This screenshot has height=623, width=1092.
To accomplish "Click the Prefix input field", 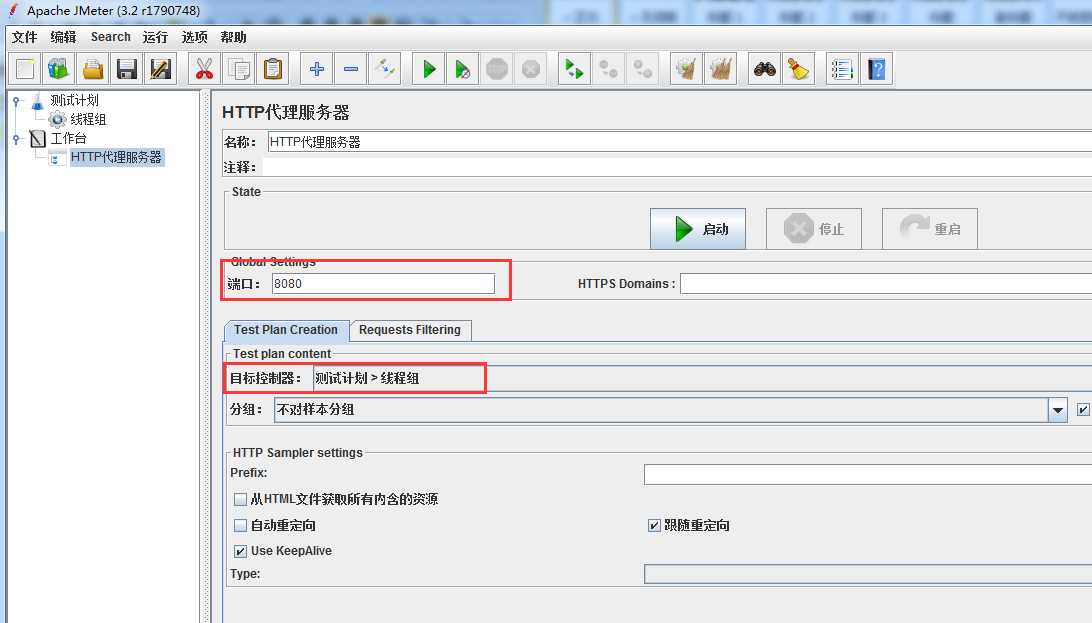I will [868, 475].
